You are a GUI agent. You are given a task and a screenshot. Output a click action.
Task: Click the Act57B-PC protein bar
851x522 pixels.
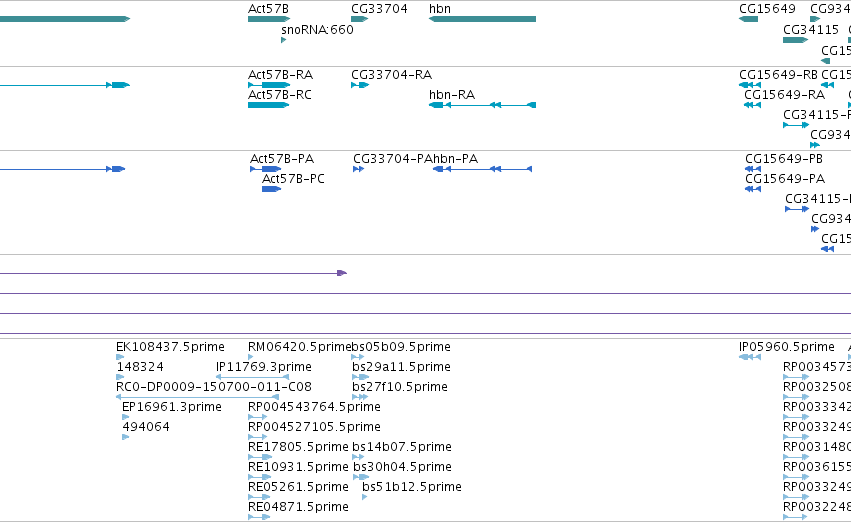pos(271,189)
